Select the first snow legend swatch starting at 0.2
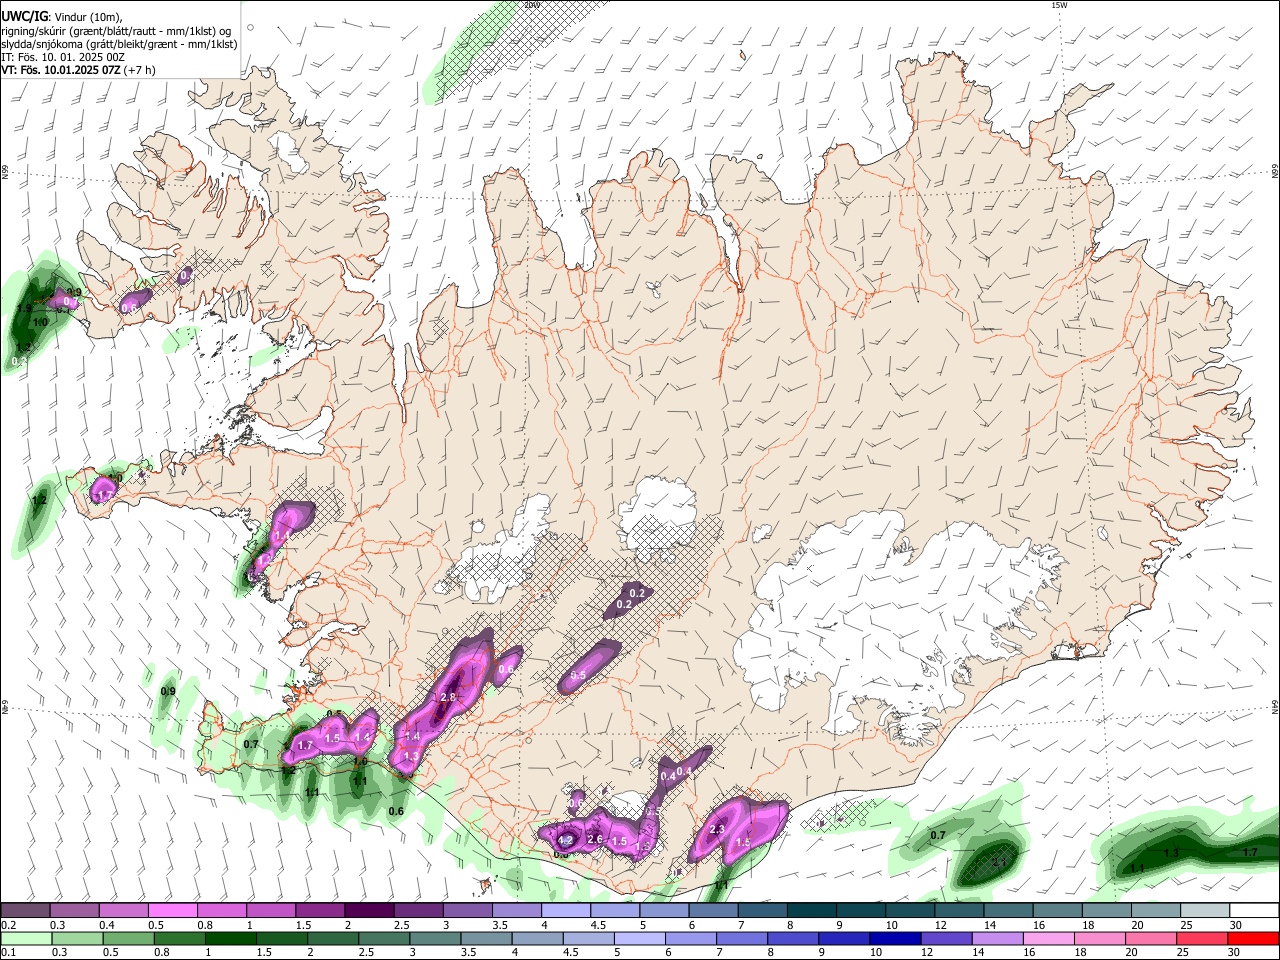The width and height of the screenshot is (1280, 960). click(25, 910)
